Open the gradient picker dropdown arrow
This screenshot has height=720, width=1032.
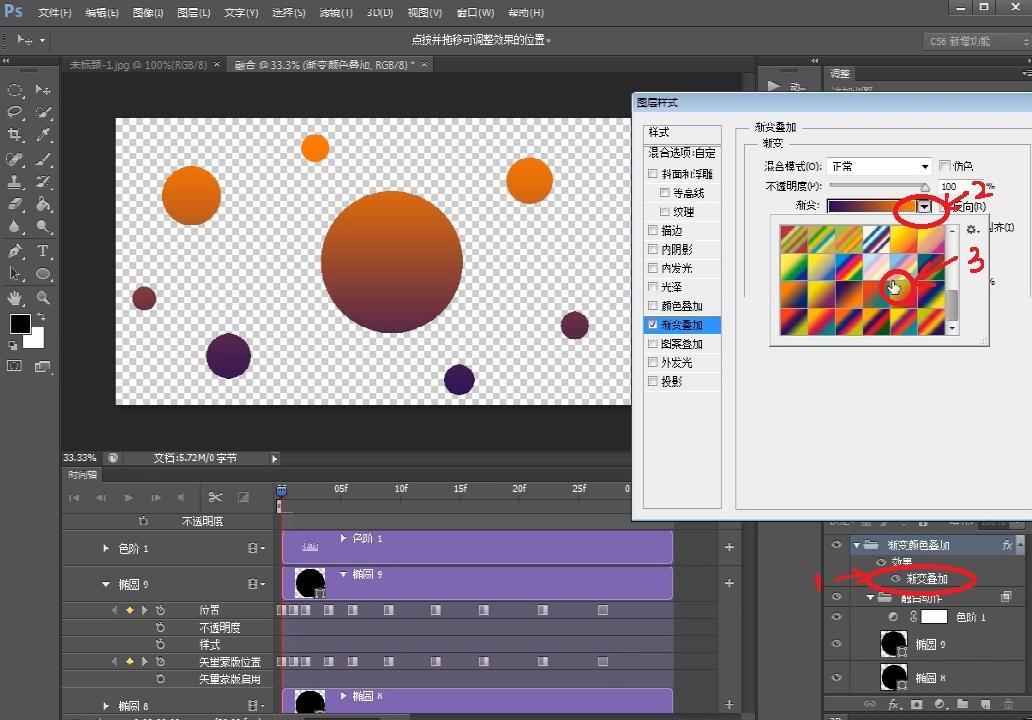tap(924, 206)
